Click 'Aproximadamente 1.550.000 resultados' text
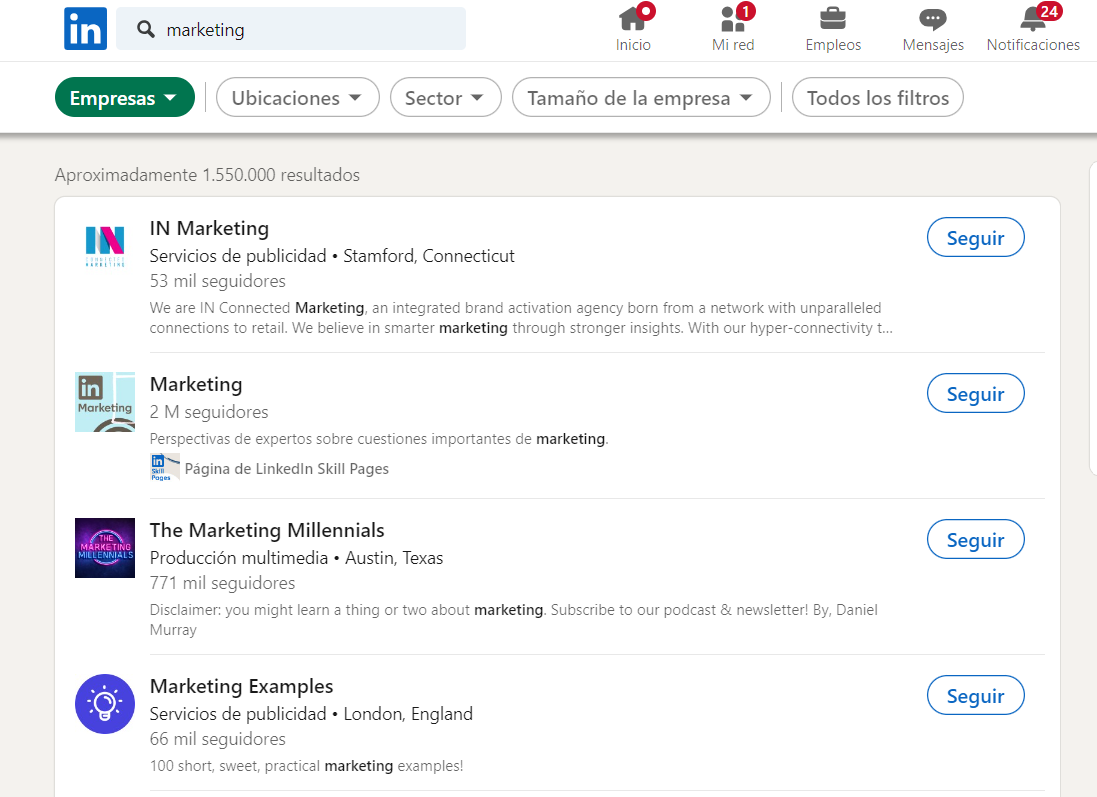Viewport: 1097px width, 797px height. click(x=207, y=175)
